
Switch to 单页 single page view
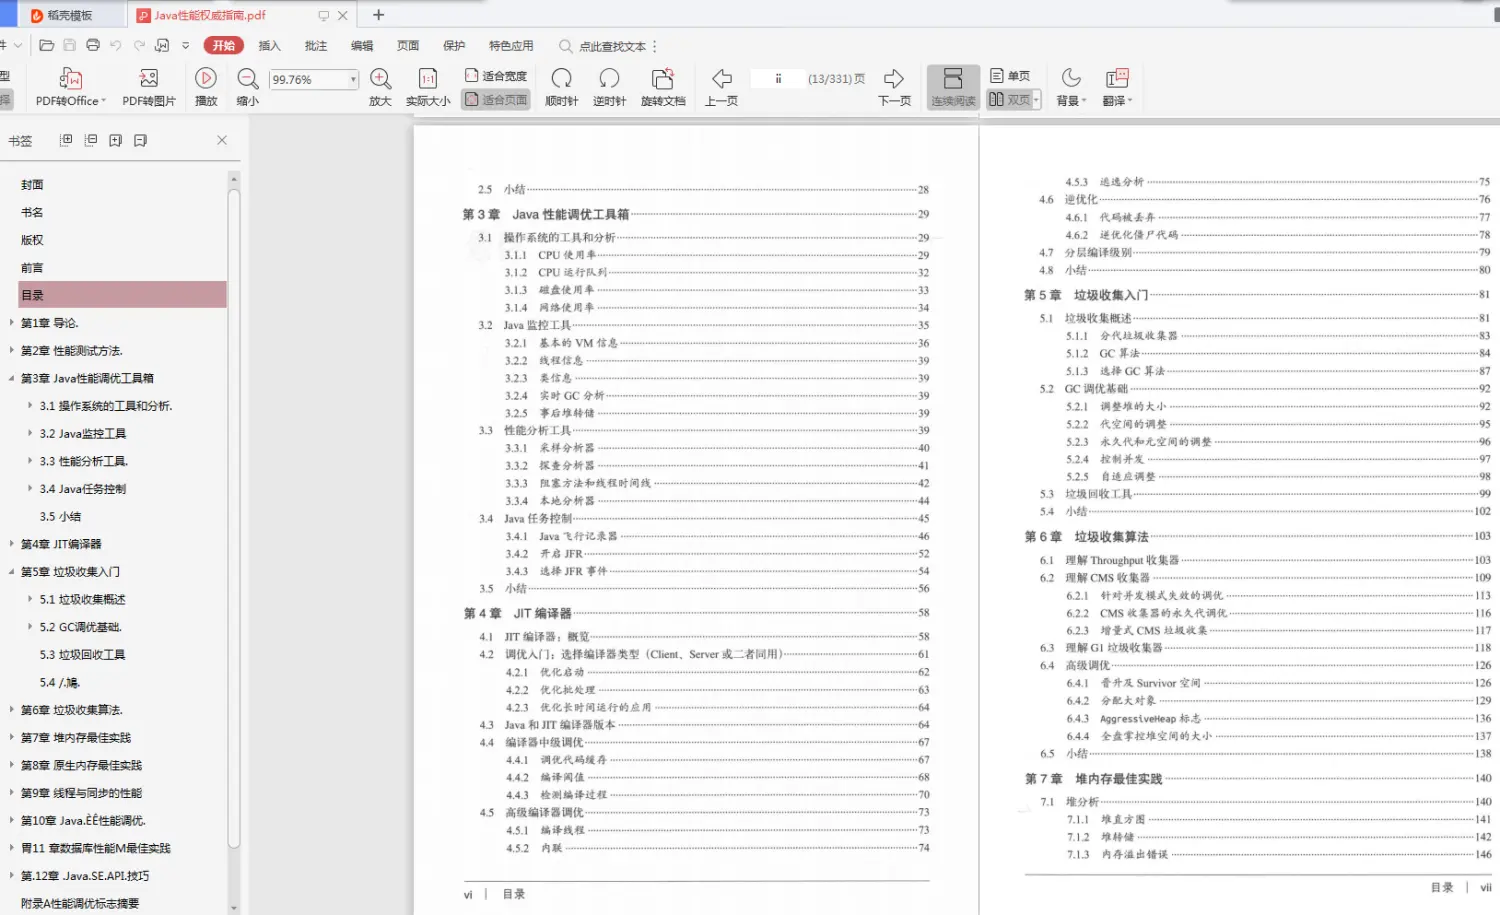[x=1010, y=76]
